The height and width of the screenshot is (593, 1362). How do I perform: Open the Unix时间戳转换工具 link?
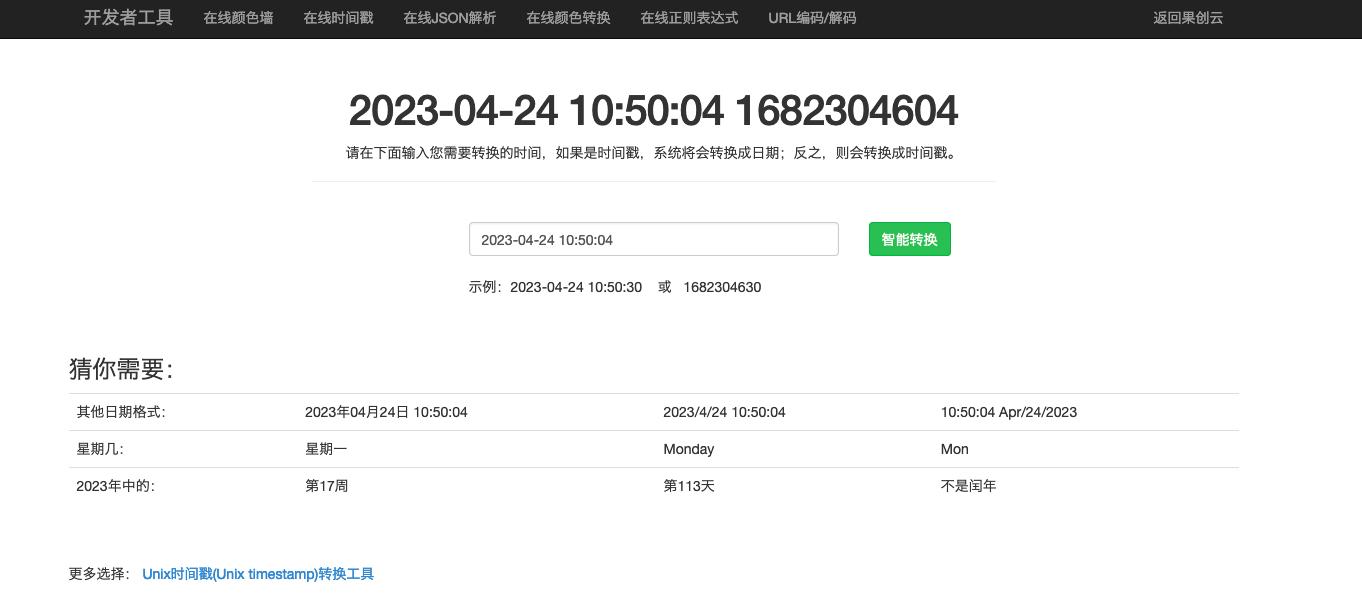[258, 574]
